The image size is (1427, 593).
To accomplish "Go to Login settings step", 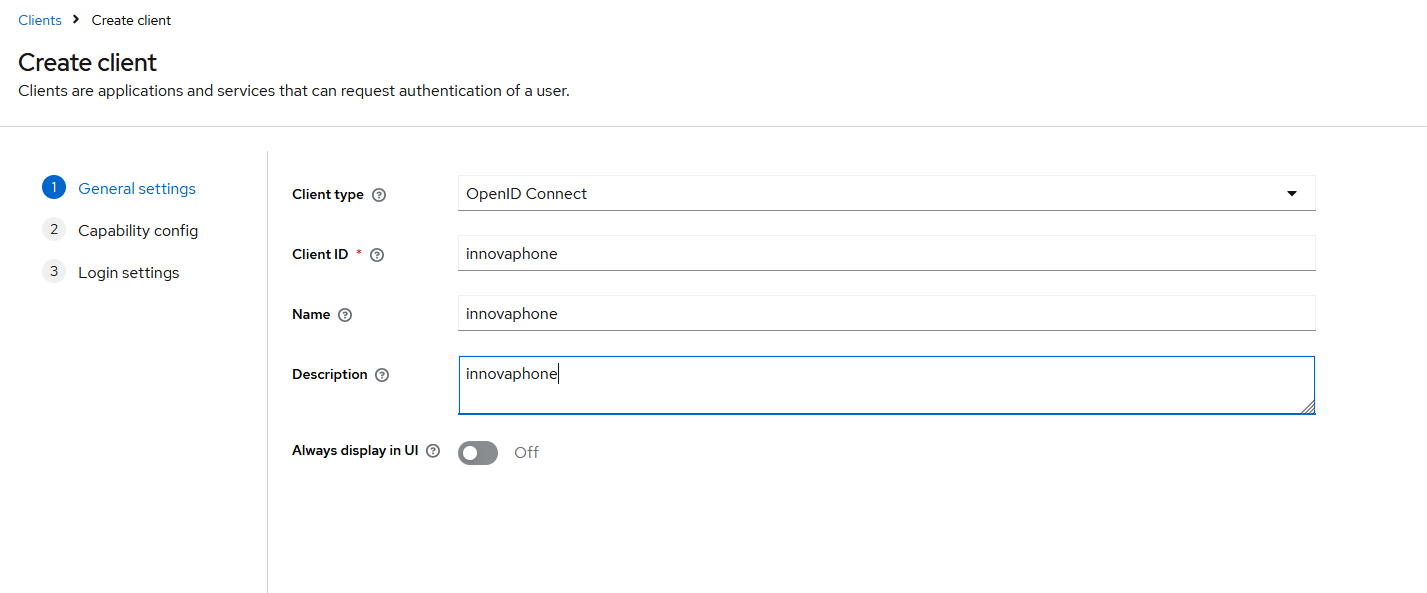I will 129,273.
